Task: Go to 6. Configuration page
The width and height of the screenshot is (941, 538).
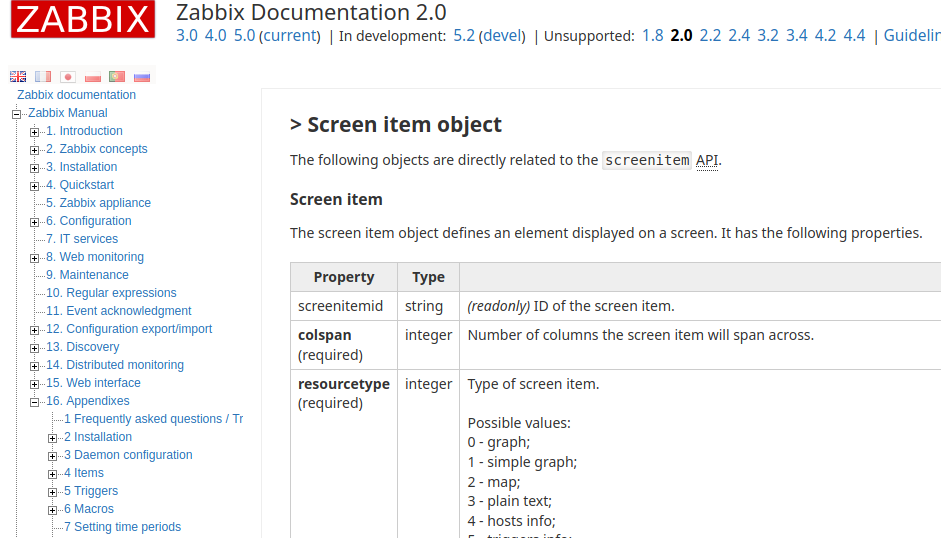Action: pyautogui.click(x=89, y=221)
